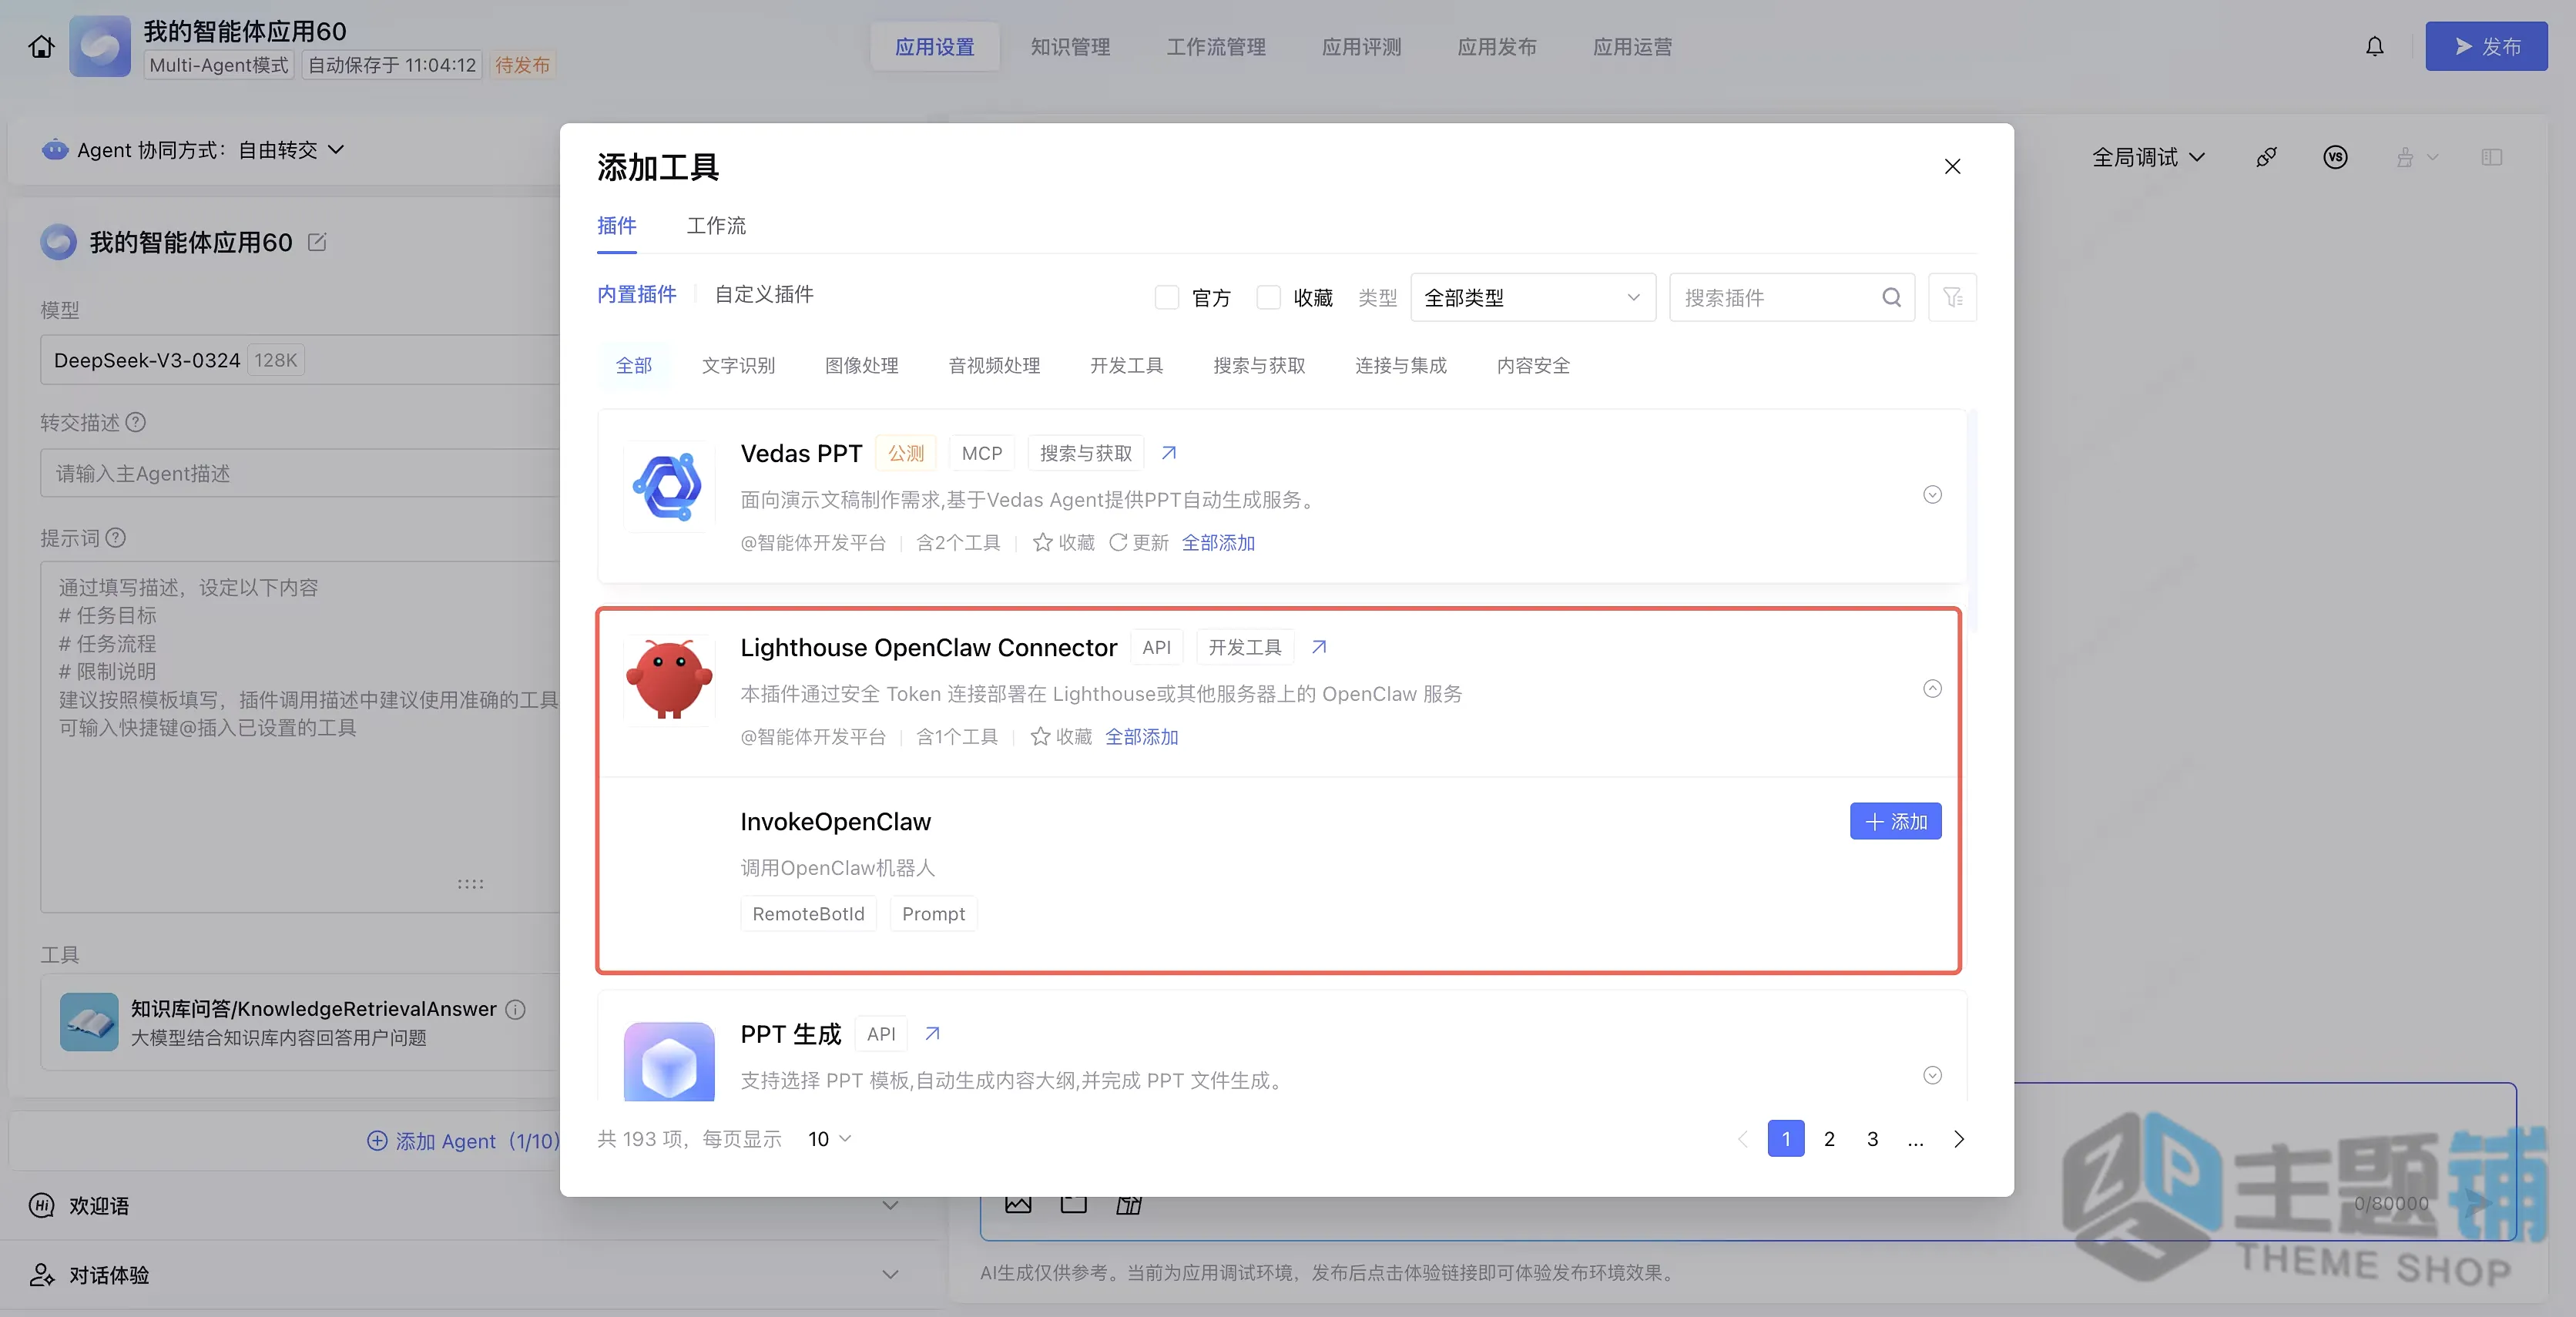Expand the Vedas PPT plugin card
The width and height of the screenshot is (2576, 1317).
(x=1932, y=495)
